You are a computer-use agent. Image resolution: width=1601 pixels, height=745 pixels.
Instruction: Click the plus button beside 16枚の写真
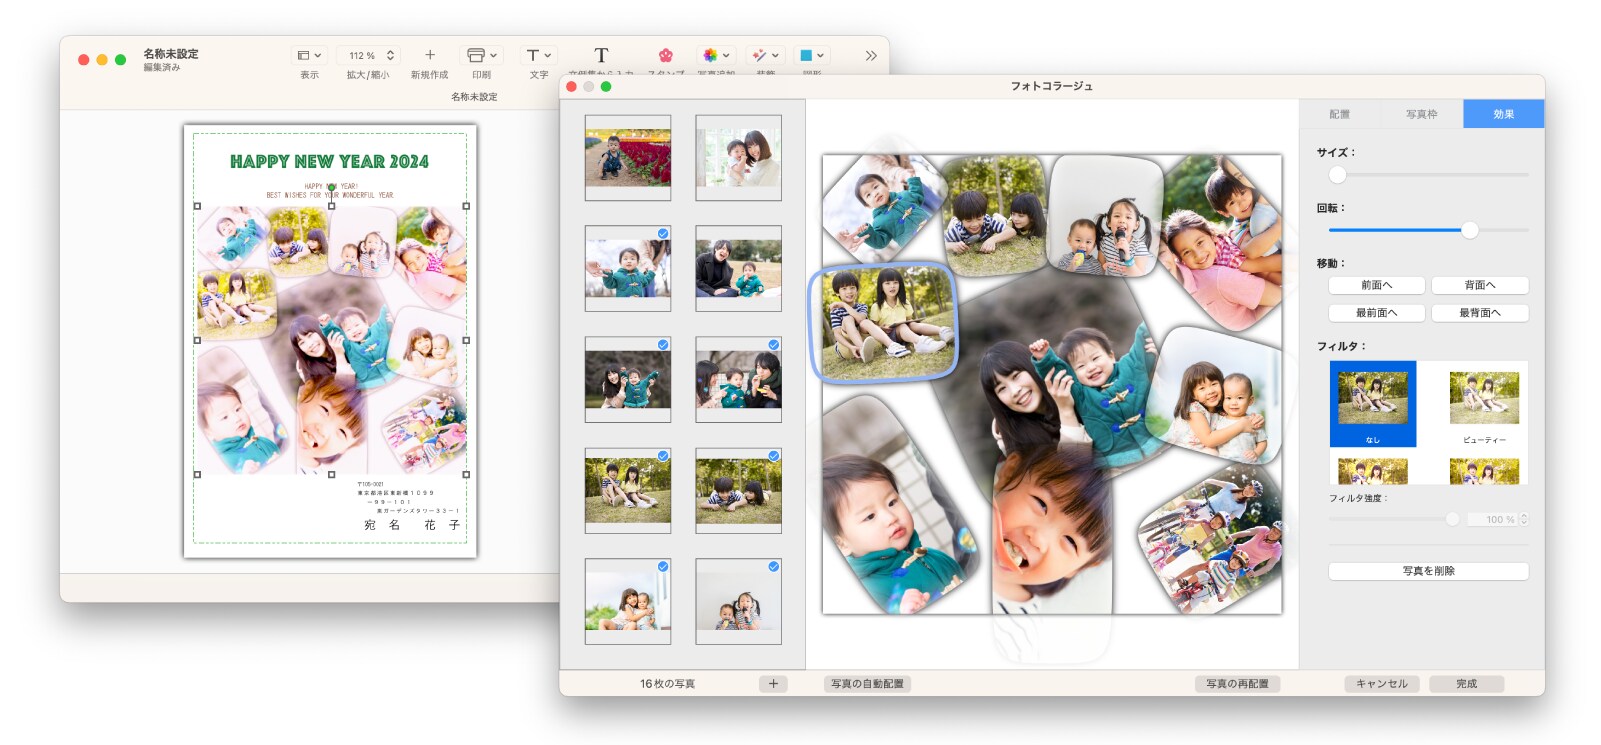pos(773,684)
